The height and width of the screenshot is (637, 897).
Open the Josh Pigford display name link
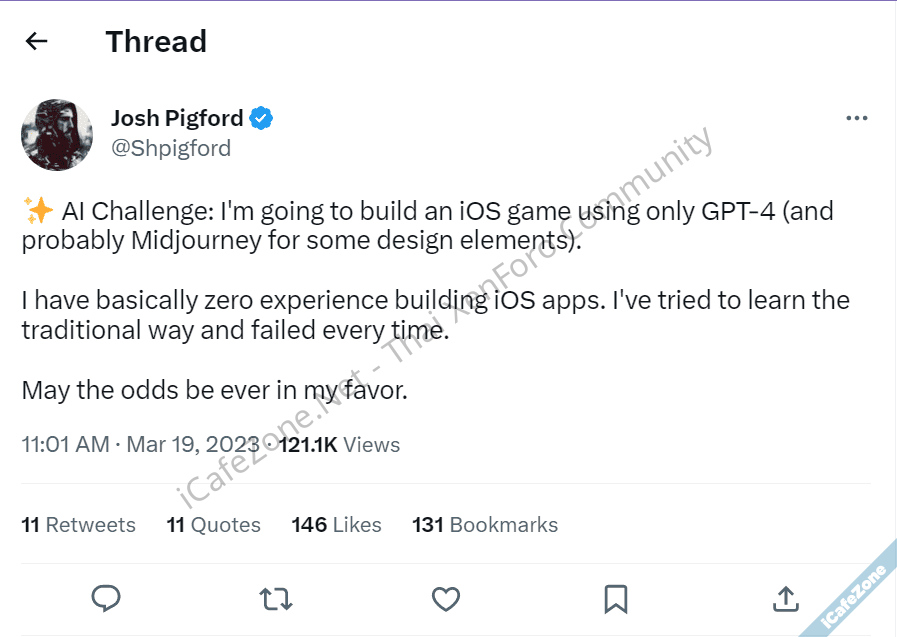177,118
